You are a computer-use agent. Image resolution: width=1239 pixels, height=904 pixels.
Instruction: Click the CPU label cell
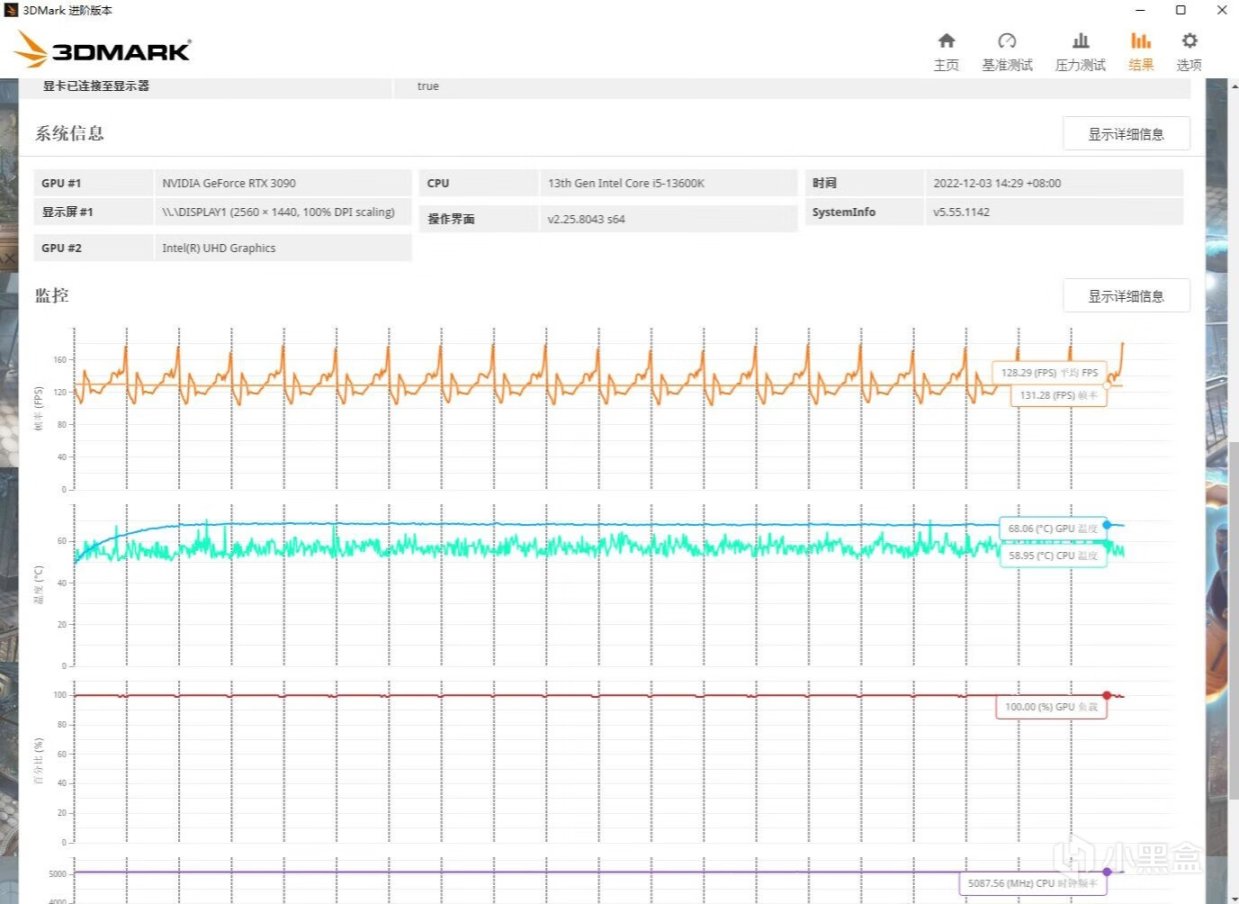pos(478,183)
